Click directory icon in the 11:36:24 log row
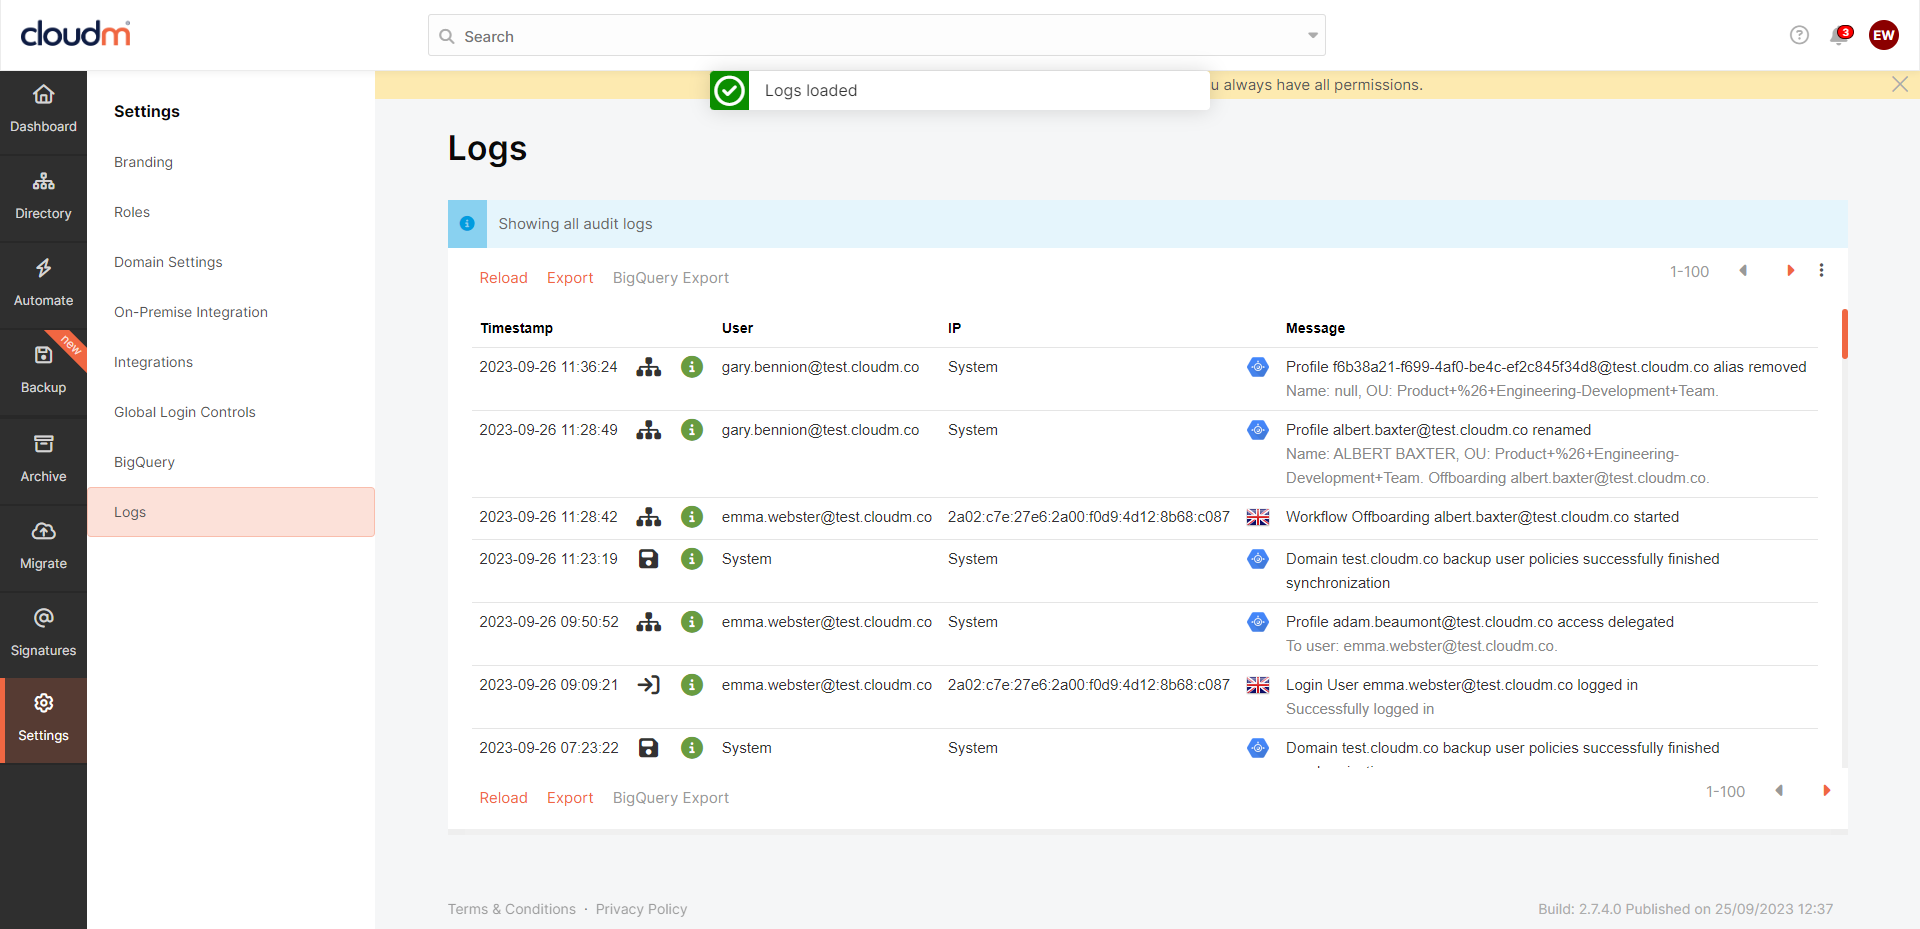Viewport: 1920px width, 929px height. pos(649,367)
